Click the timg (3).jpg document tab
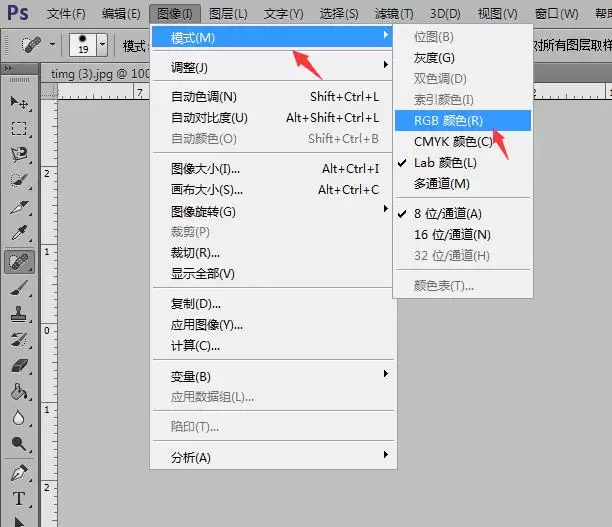This screenshot has width=612, height=527. (100, 73)
